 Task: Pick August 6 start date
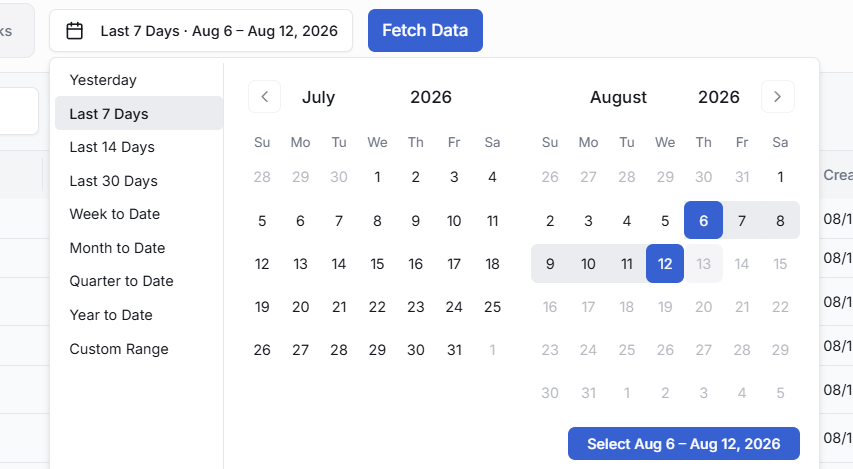click(x=703, y=220)
